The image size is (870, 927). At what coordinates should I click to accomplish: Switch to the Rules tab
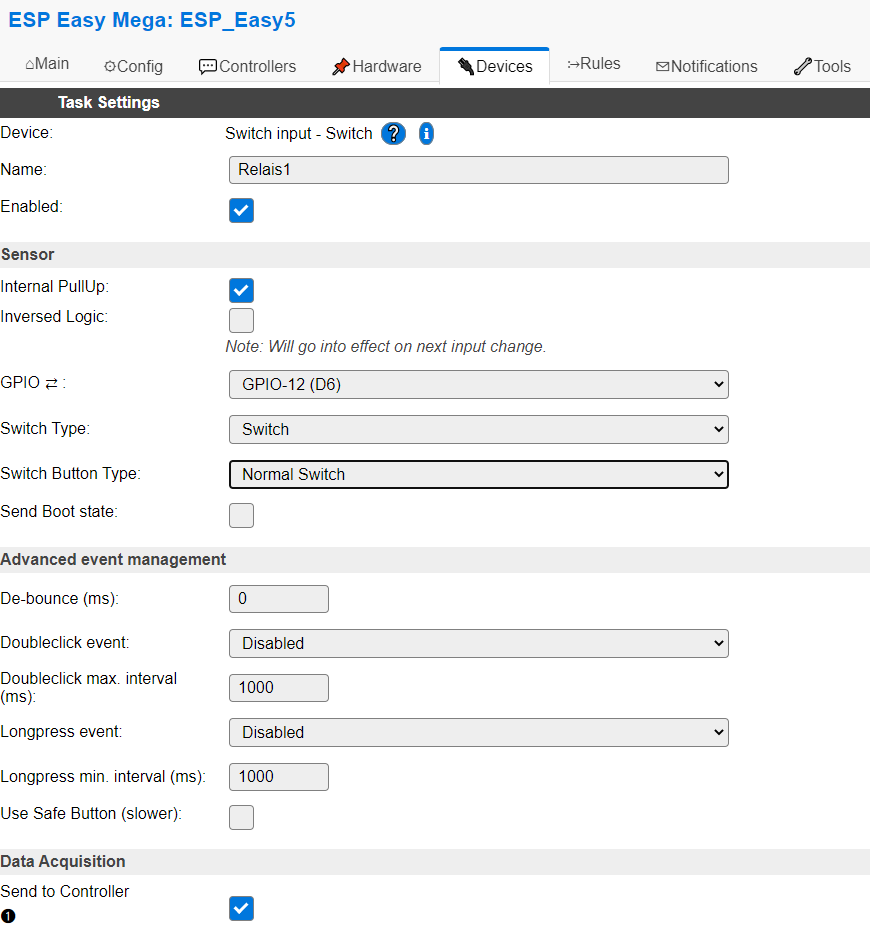[x=593, y=64]
